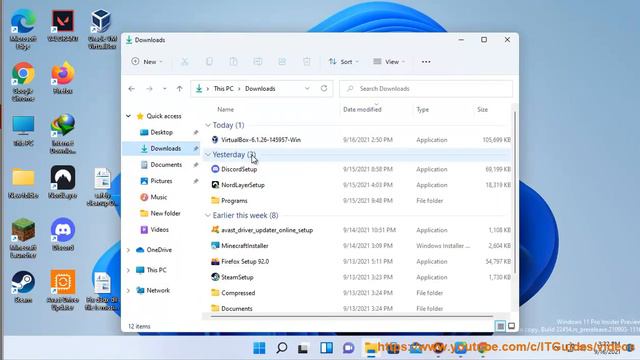
Task: Go up one folder level arrow
Action: pos(180,89)
